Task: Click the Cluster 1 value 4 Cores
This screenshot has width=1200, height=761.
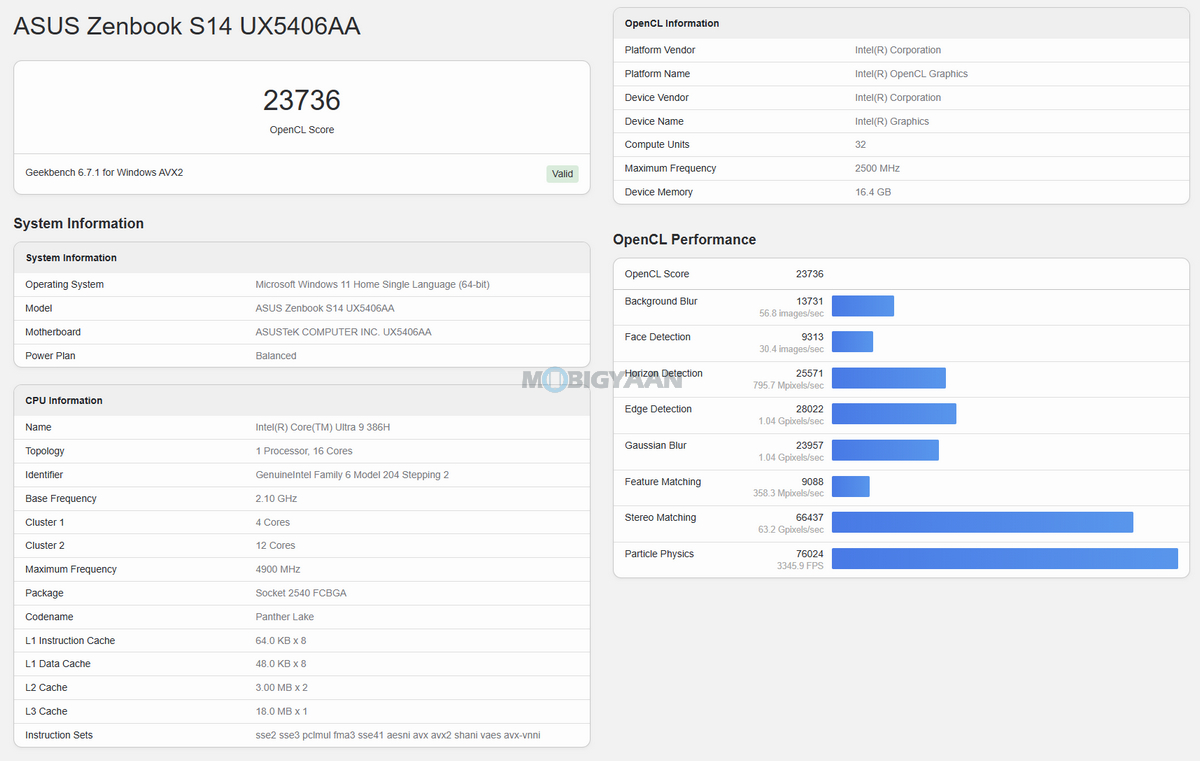Action: [273, 522]
